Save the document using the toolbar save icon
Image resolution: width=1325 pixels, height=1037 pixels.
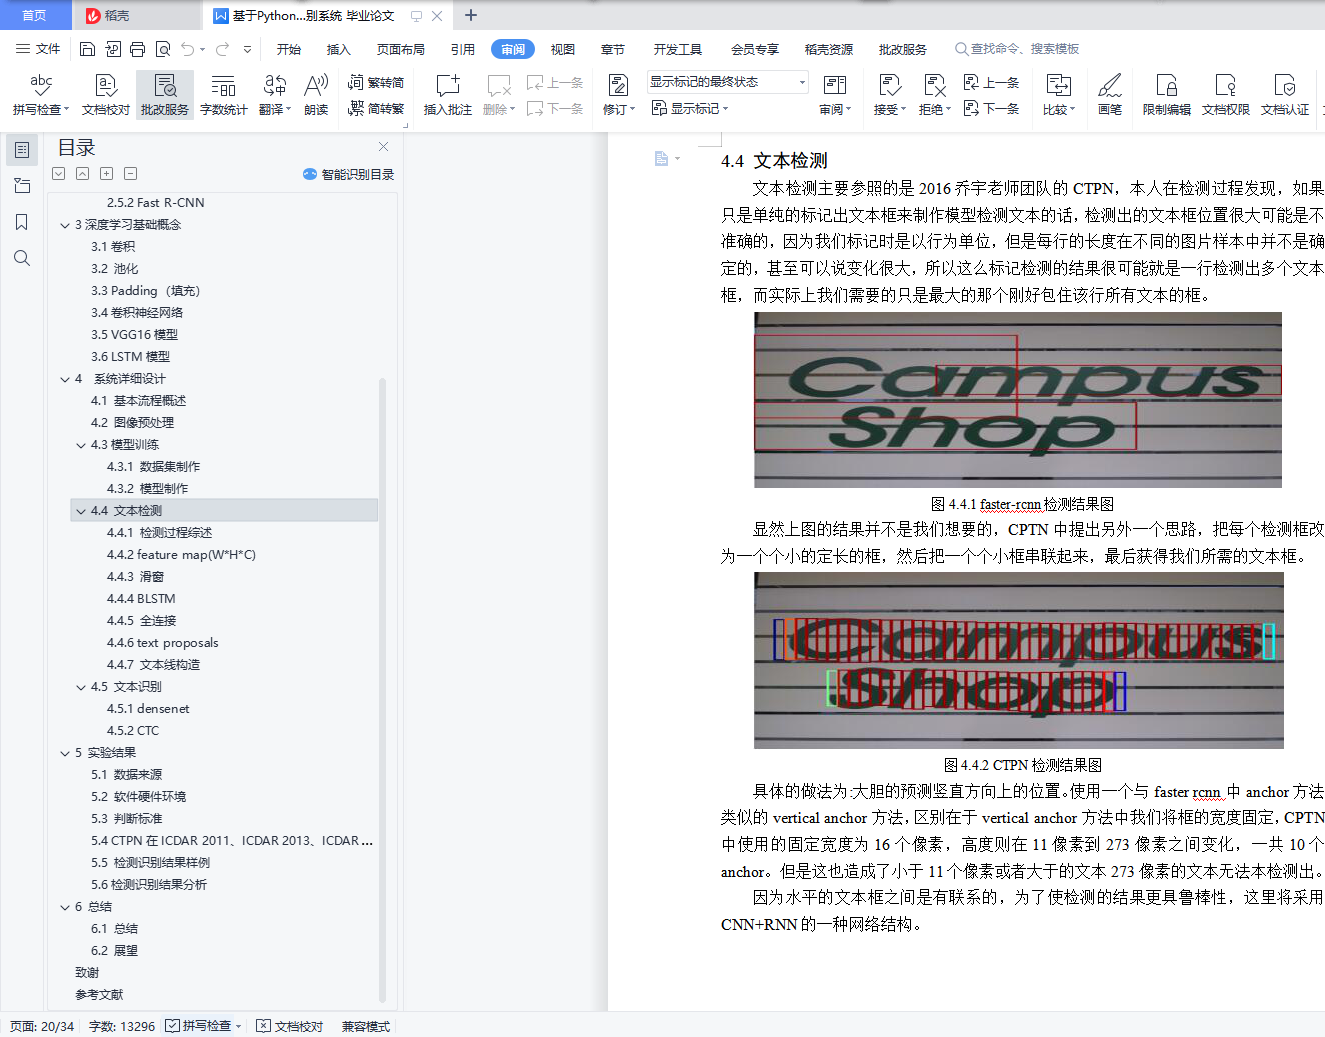(x=87, y=49)
